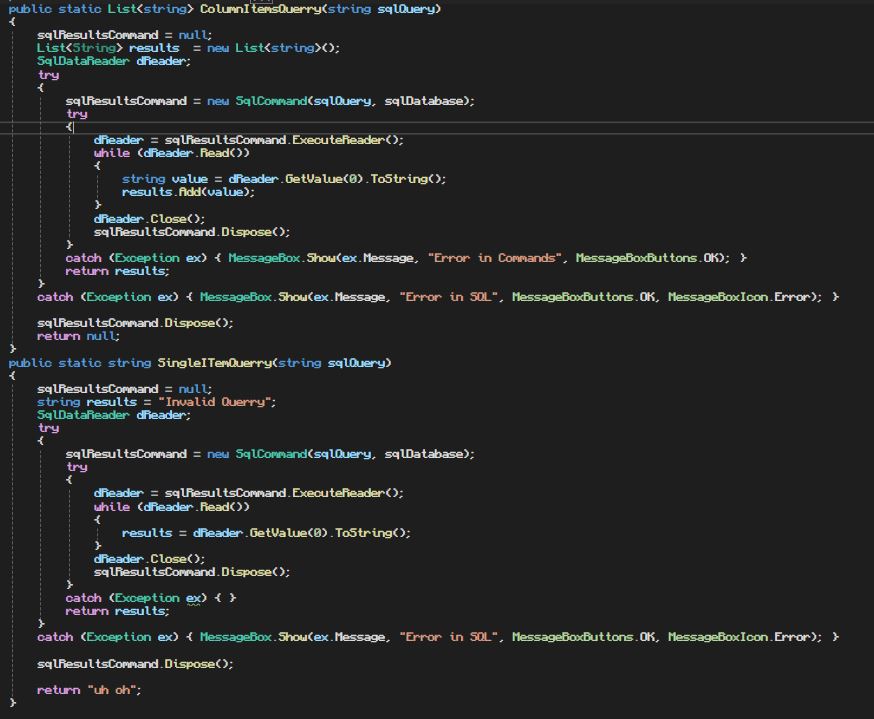Click the ColumnItemsQuerry method name in its declaration
Viewport: 874px width, 719px height.
point(260,9)
